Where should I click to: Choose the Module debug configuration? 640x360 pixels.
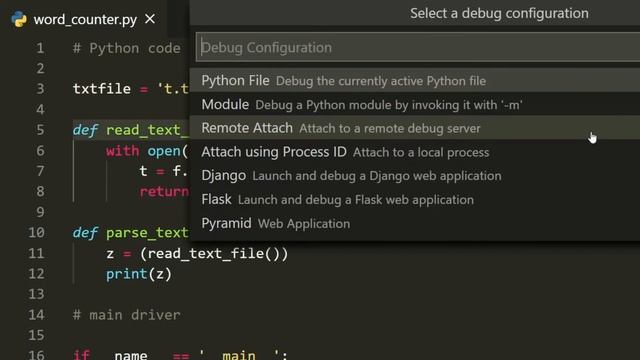pos(415,104)
